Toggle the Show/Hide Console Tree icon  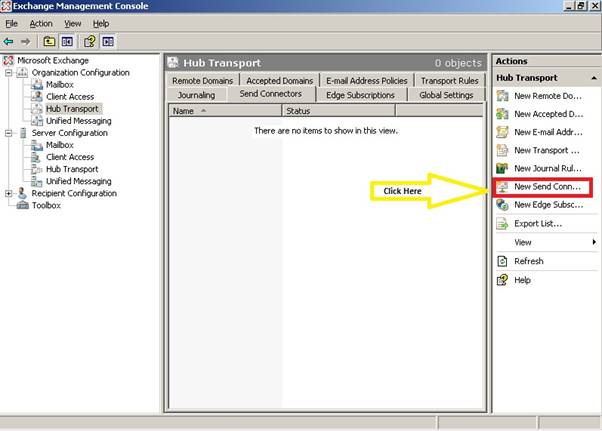tap(67, 41)
